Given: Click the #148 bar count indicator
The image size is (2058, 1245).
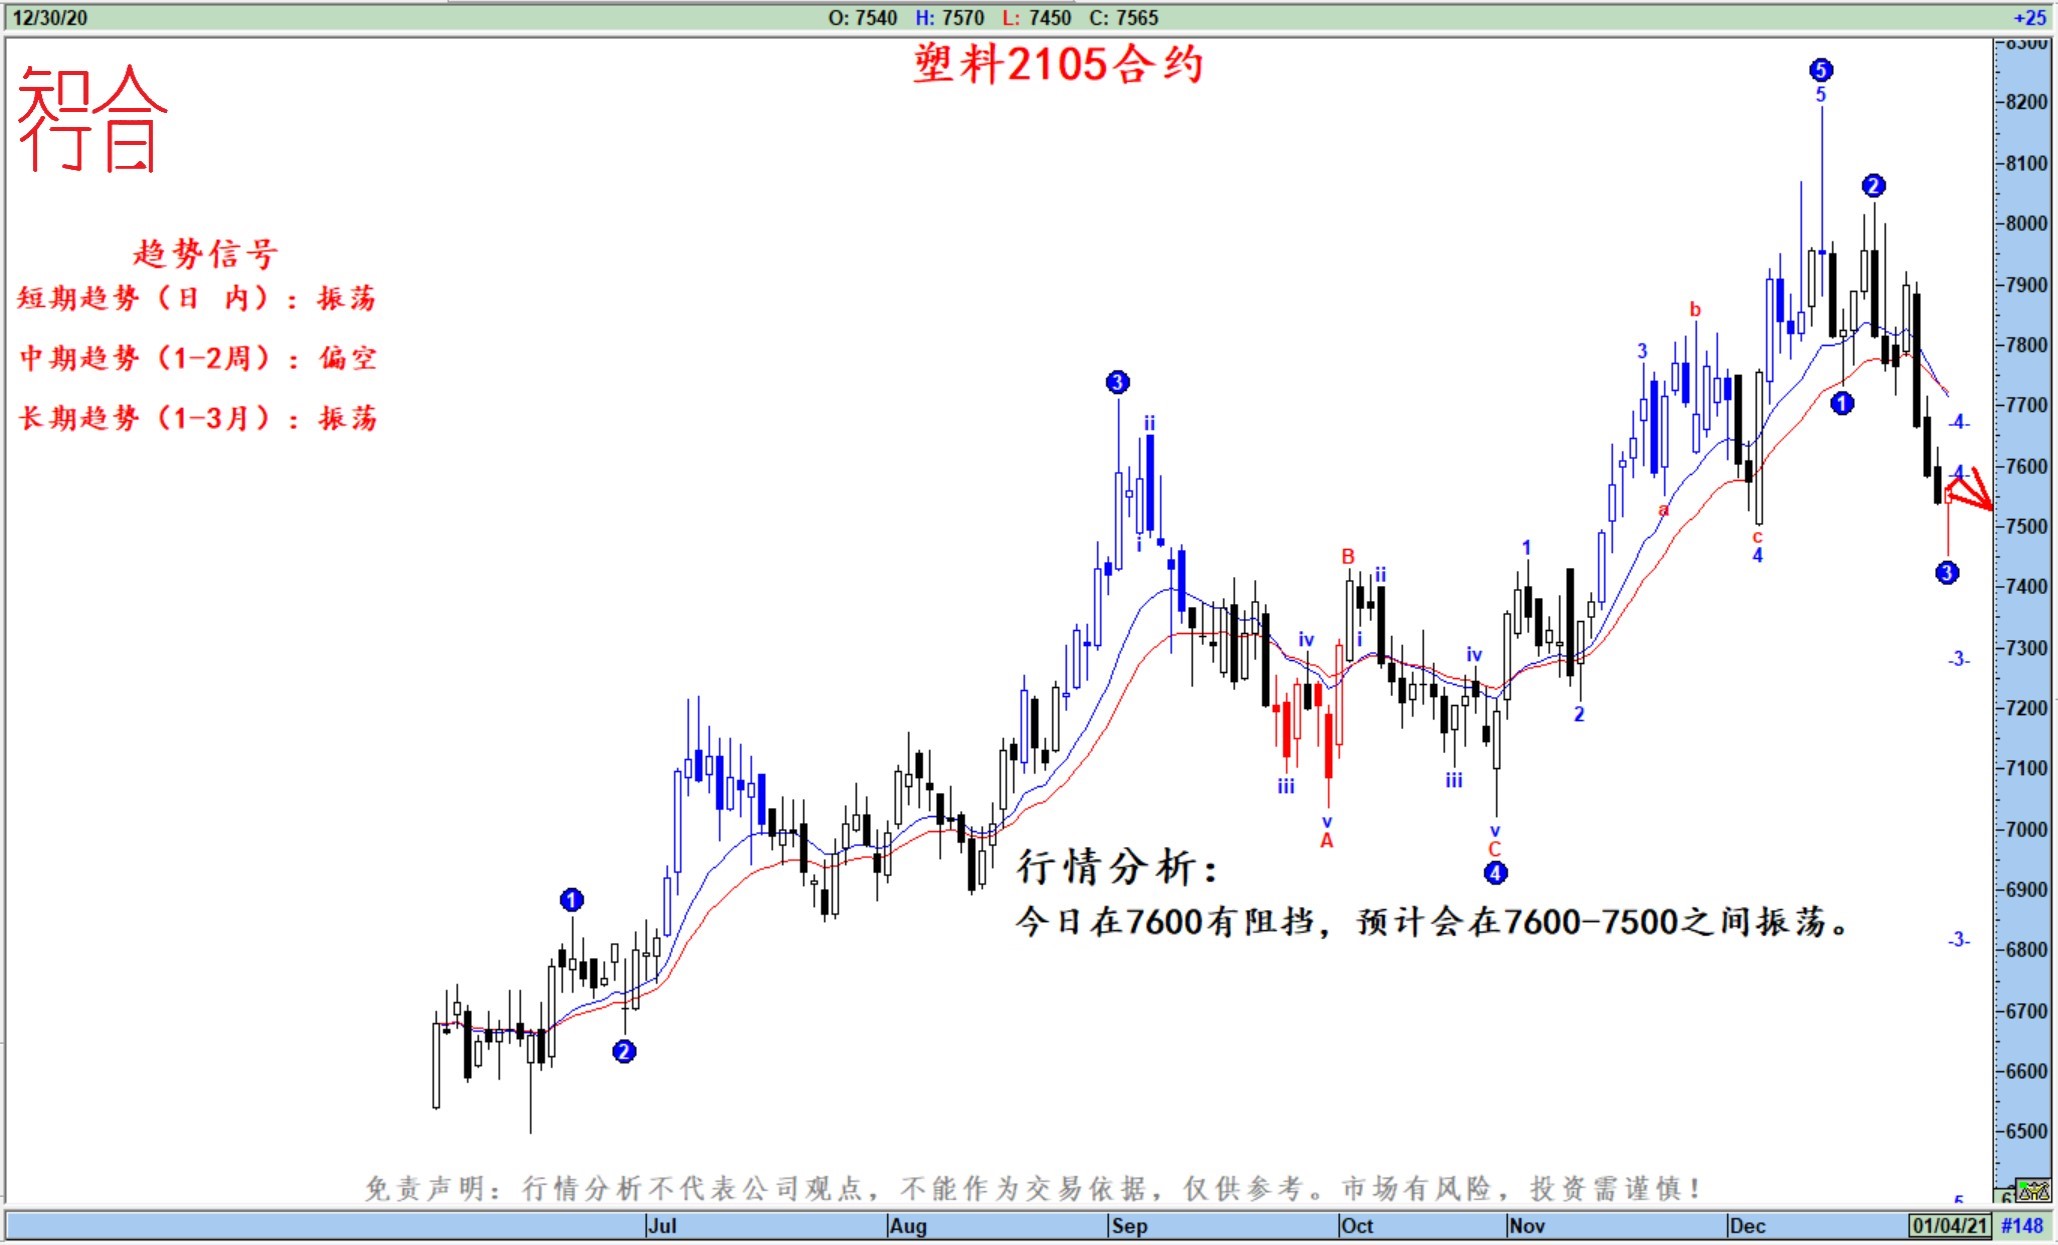Looking at the screenshot, I should point(2022,1226).
